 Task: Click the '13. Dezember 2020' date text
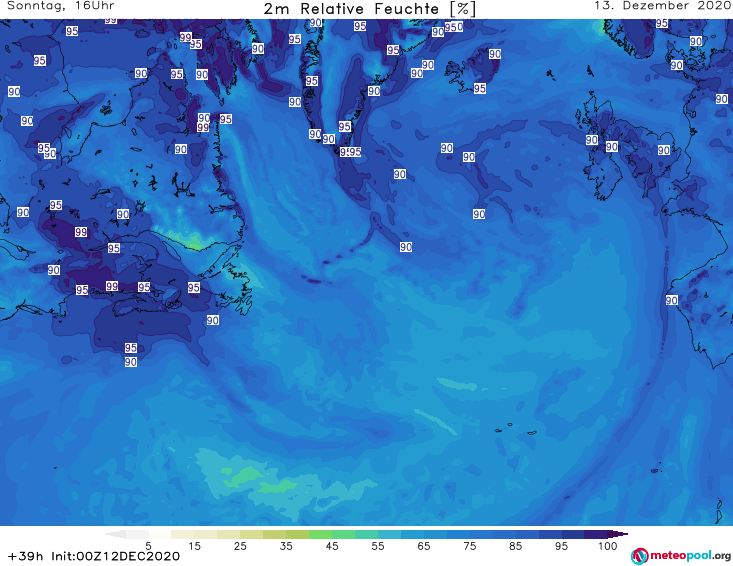click(662, 6)
